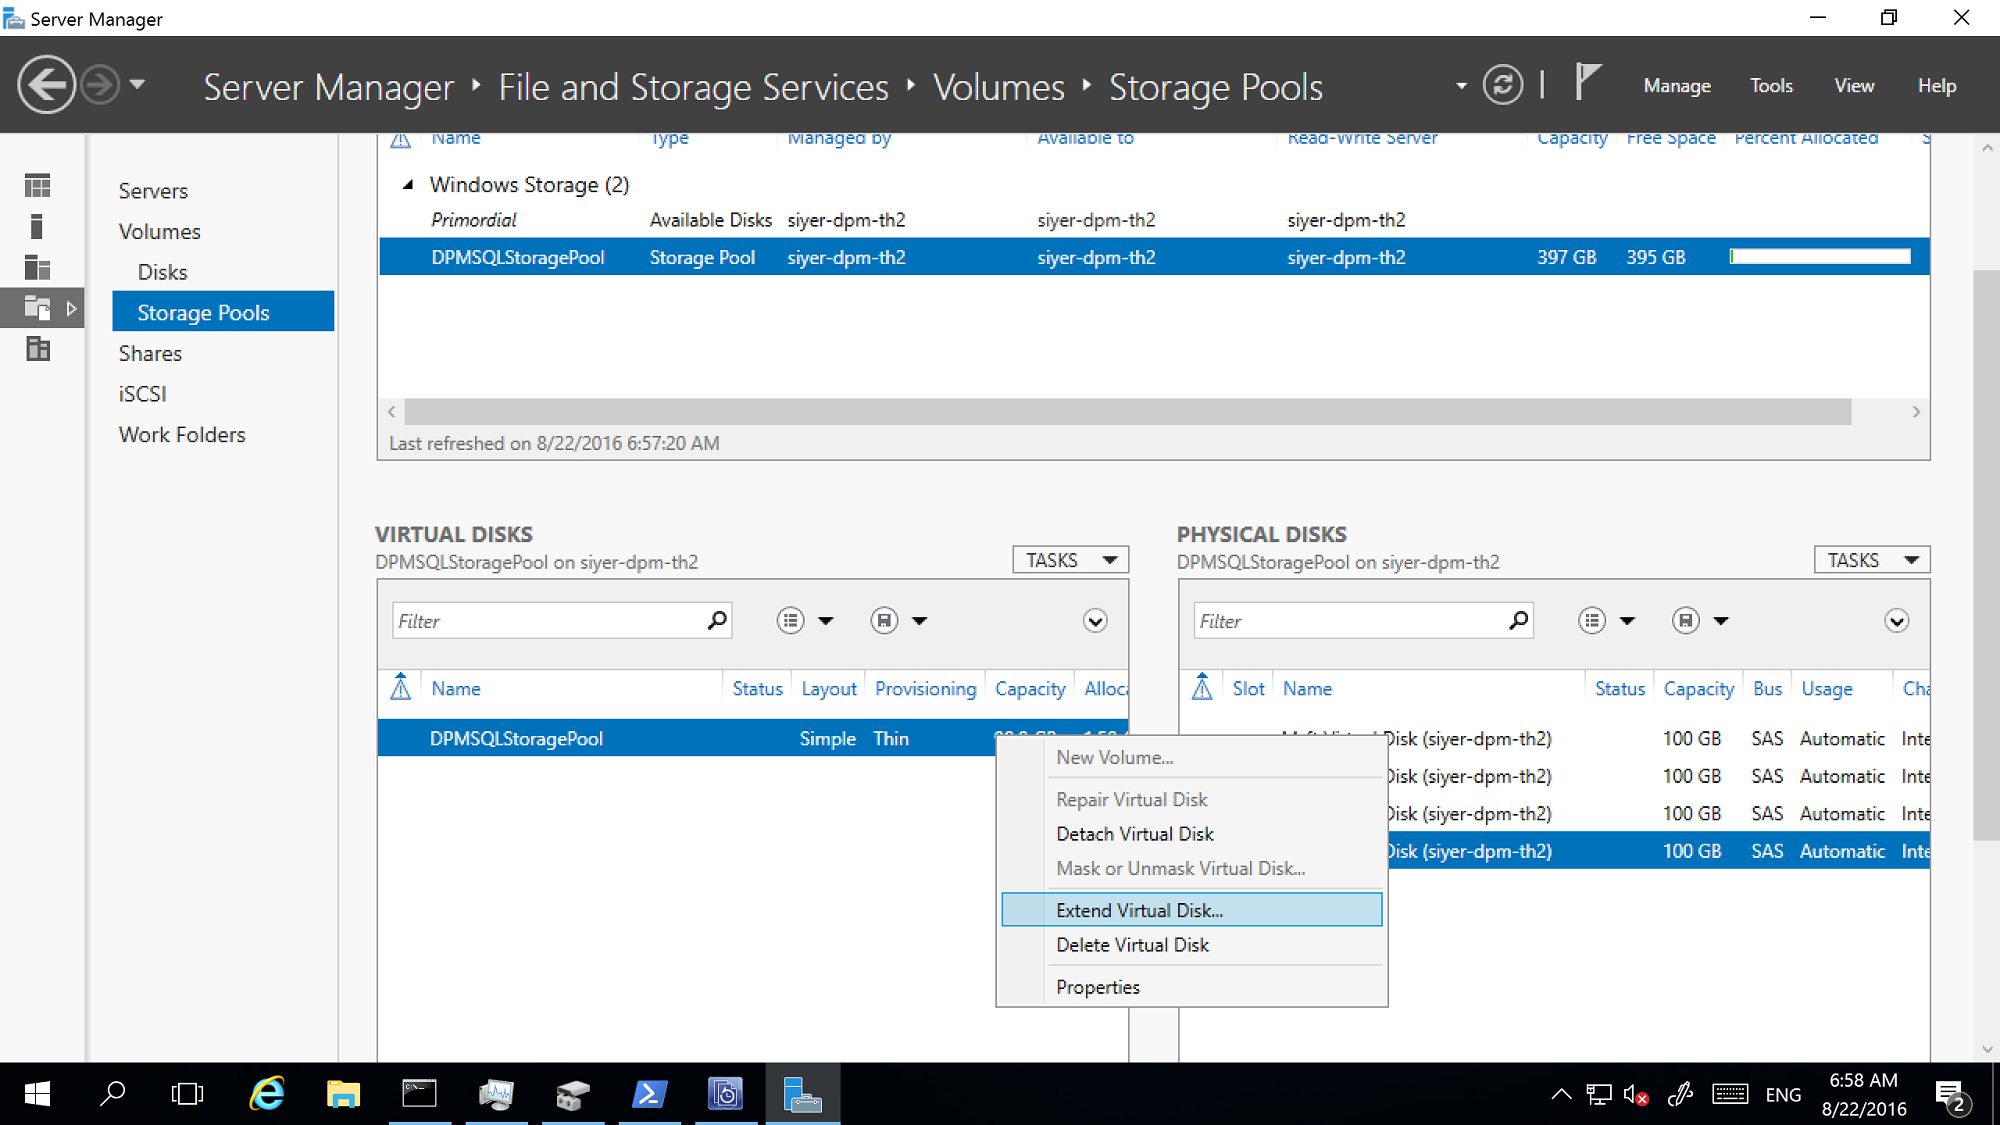Expand the Virtual Disks filter options chevron
This screenshot has height=1125, width=2000.
[x=1099, y=621]
